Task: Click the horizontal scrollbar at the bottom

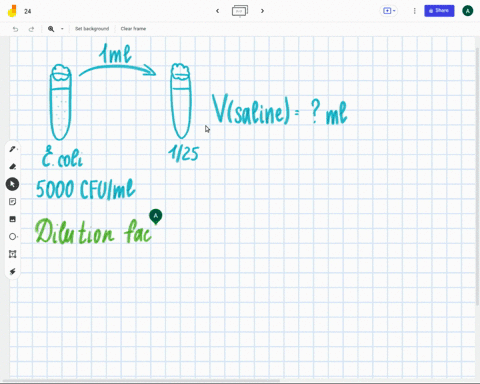Action: coord(142,380)
